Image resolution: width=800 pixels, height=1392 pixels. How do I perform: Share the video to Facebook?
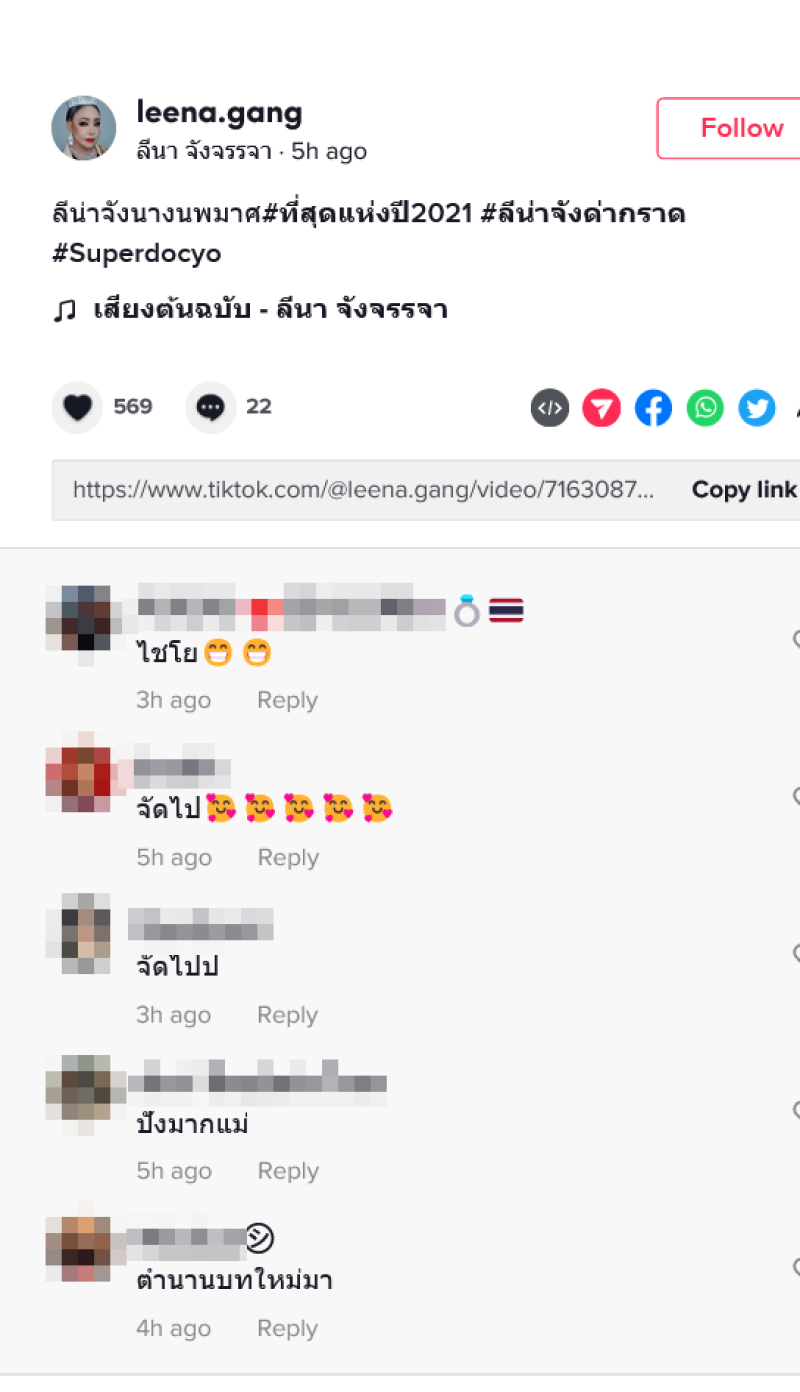point(654,408)
